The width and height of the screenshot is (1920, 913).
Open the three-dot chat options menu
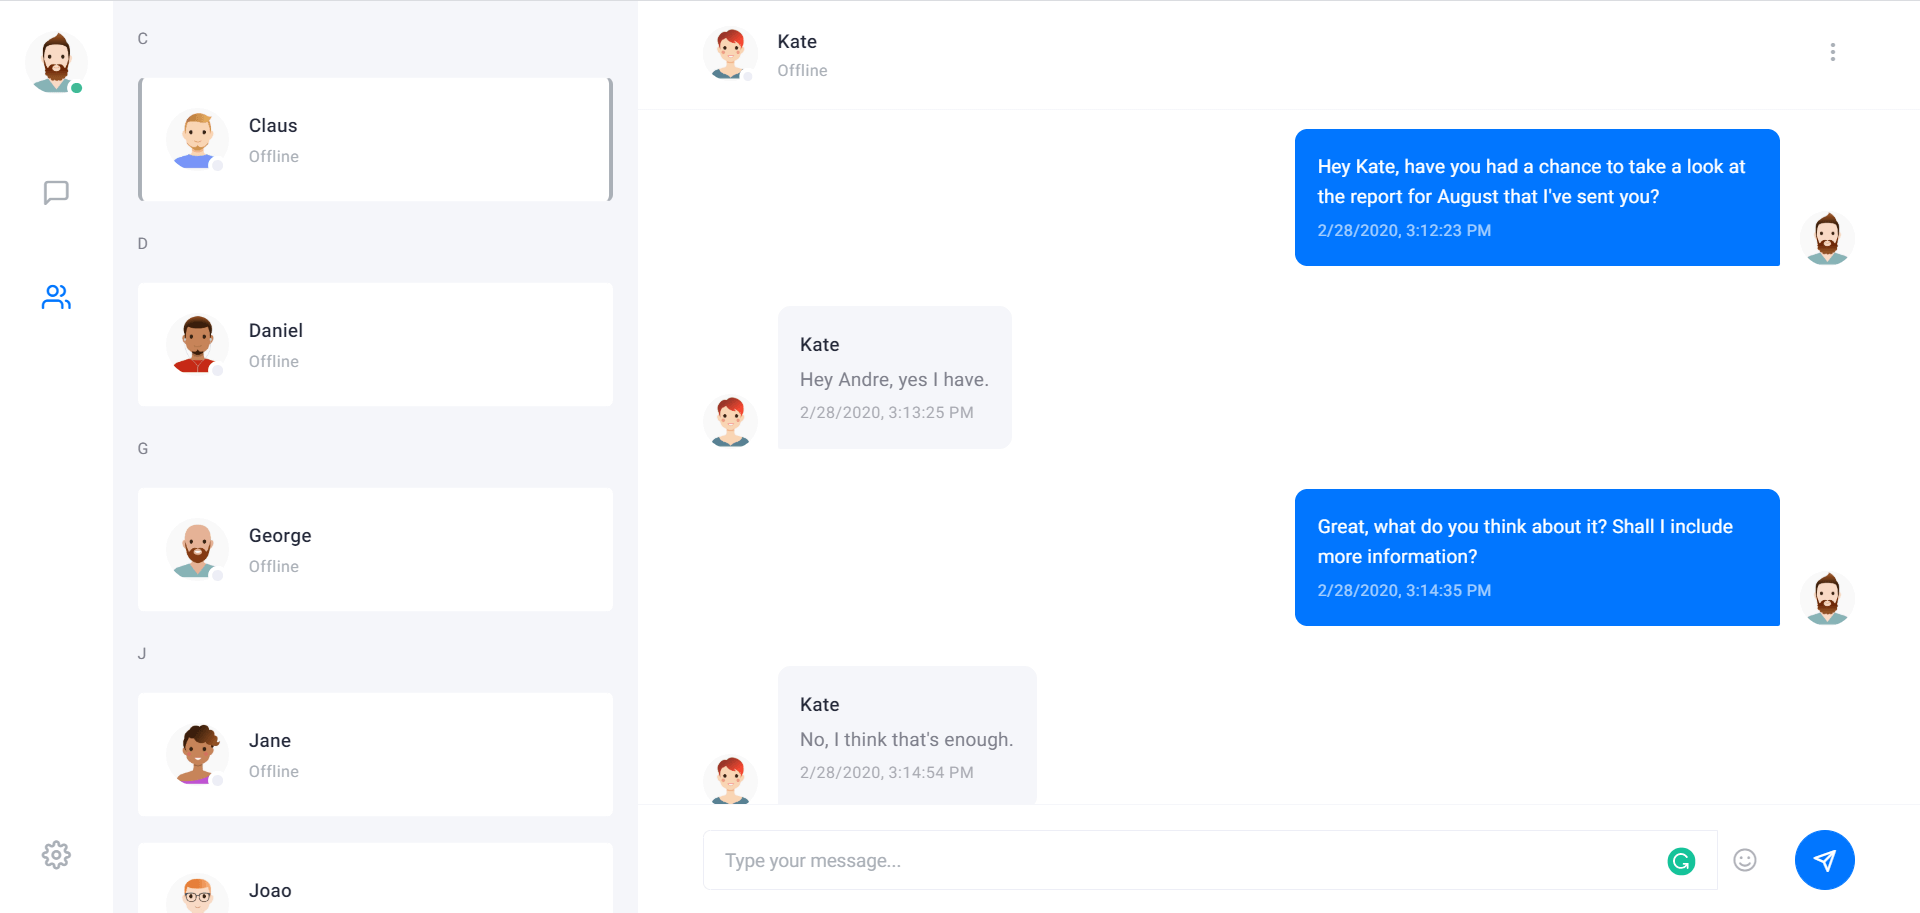(x=1832, y=52)
